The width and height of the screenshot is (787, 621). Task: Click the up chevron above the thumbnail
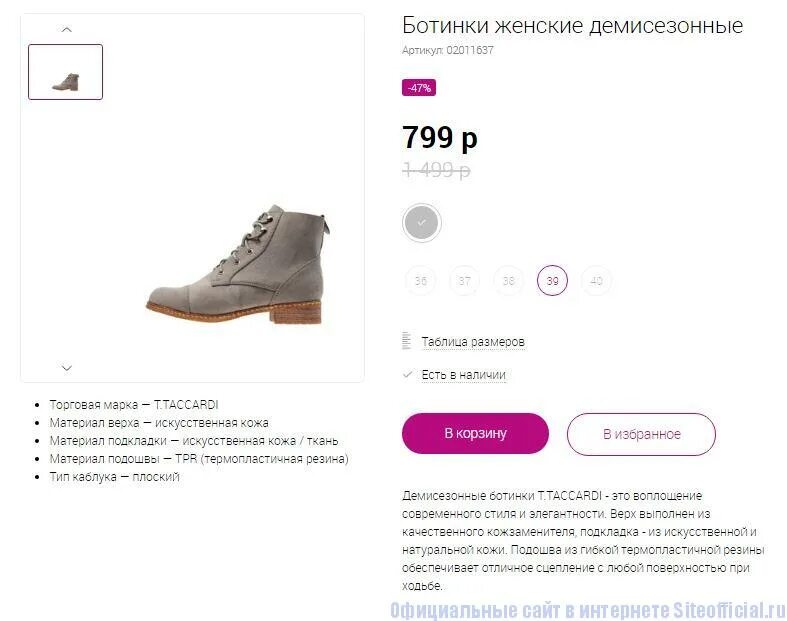click(x=66, y=30)
